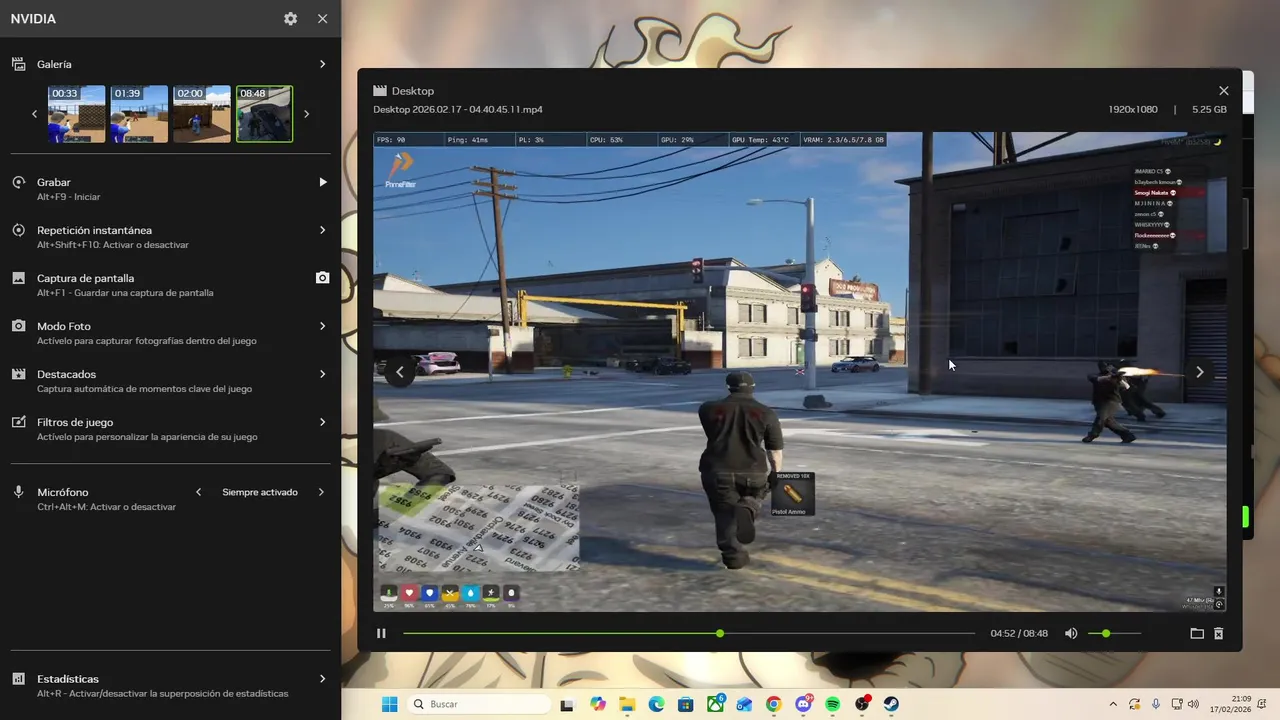The height and width of the screenshot is (720, 1280).
Task: Open Task View on the taskbar
Action: tap(567, 704)
